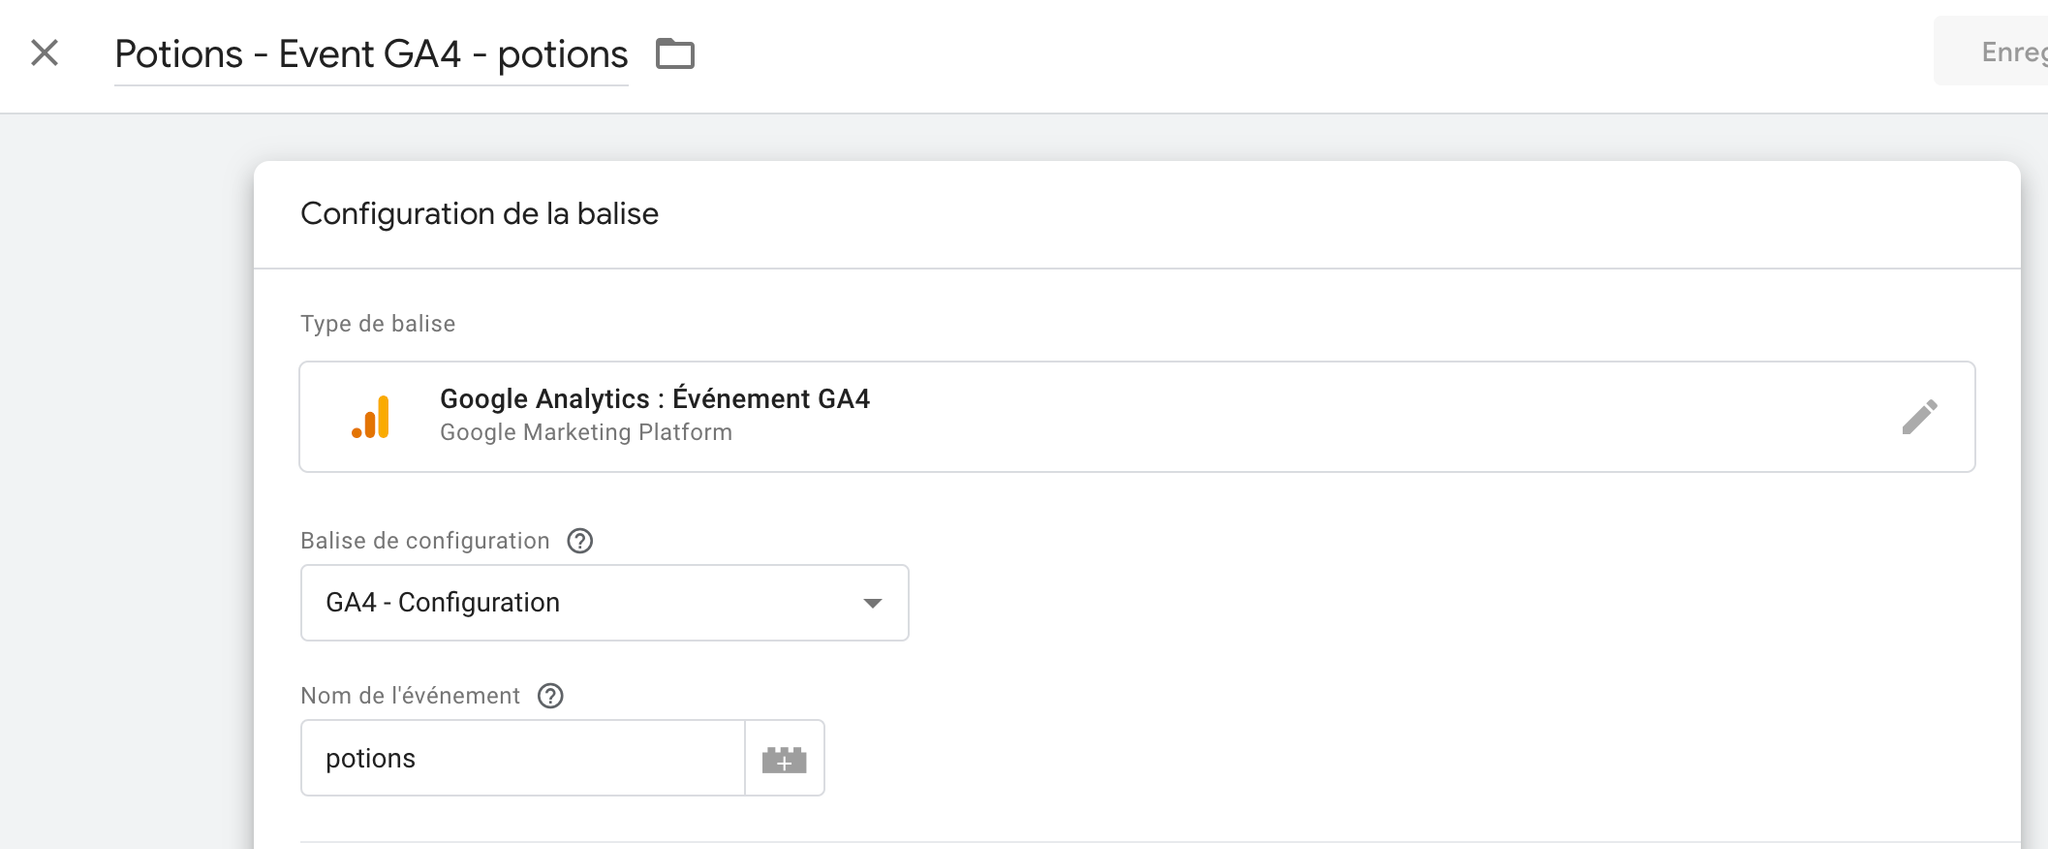Viewport: 2048px width, 849px height.
Task: Click the Google Analytics bar chart logo
Action: (371, 417)
